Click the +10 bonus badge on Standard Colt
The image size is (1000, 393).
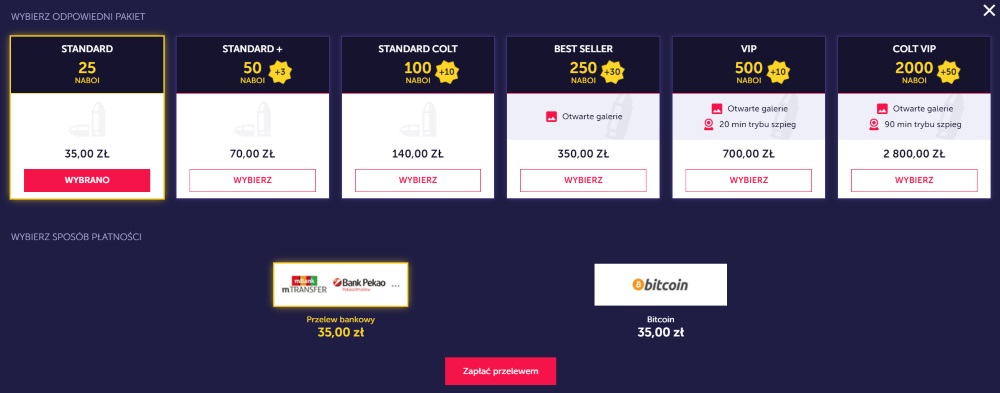click(446, 72)
